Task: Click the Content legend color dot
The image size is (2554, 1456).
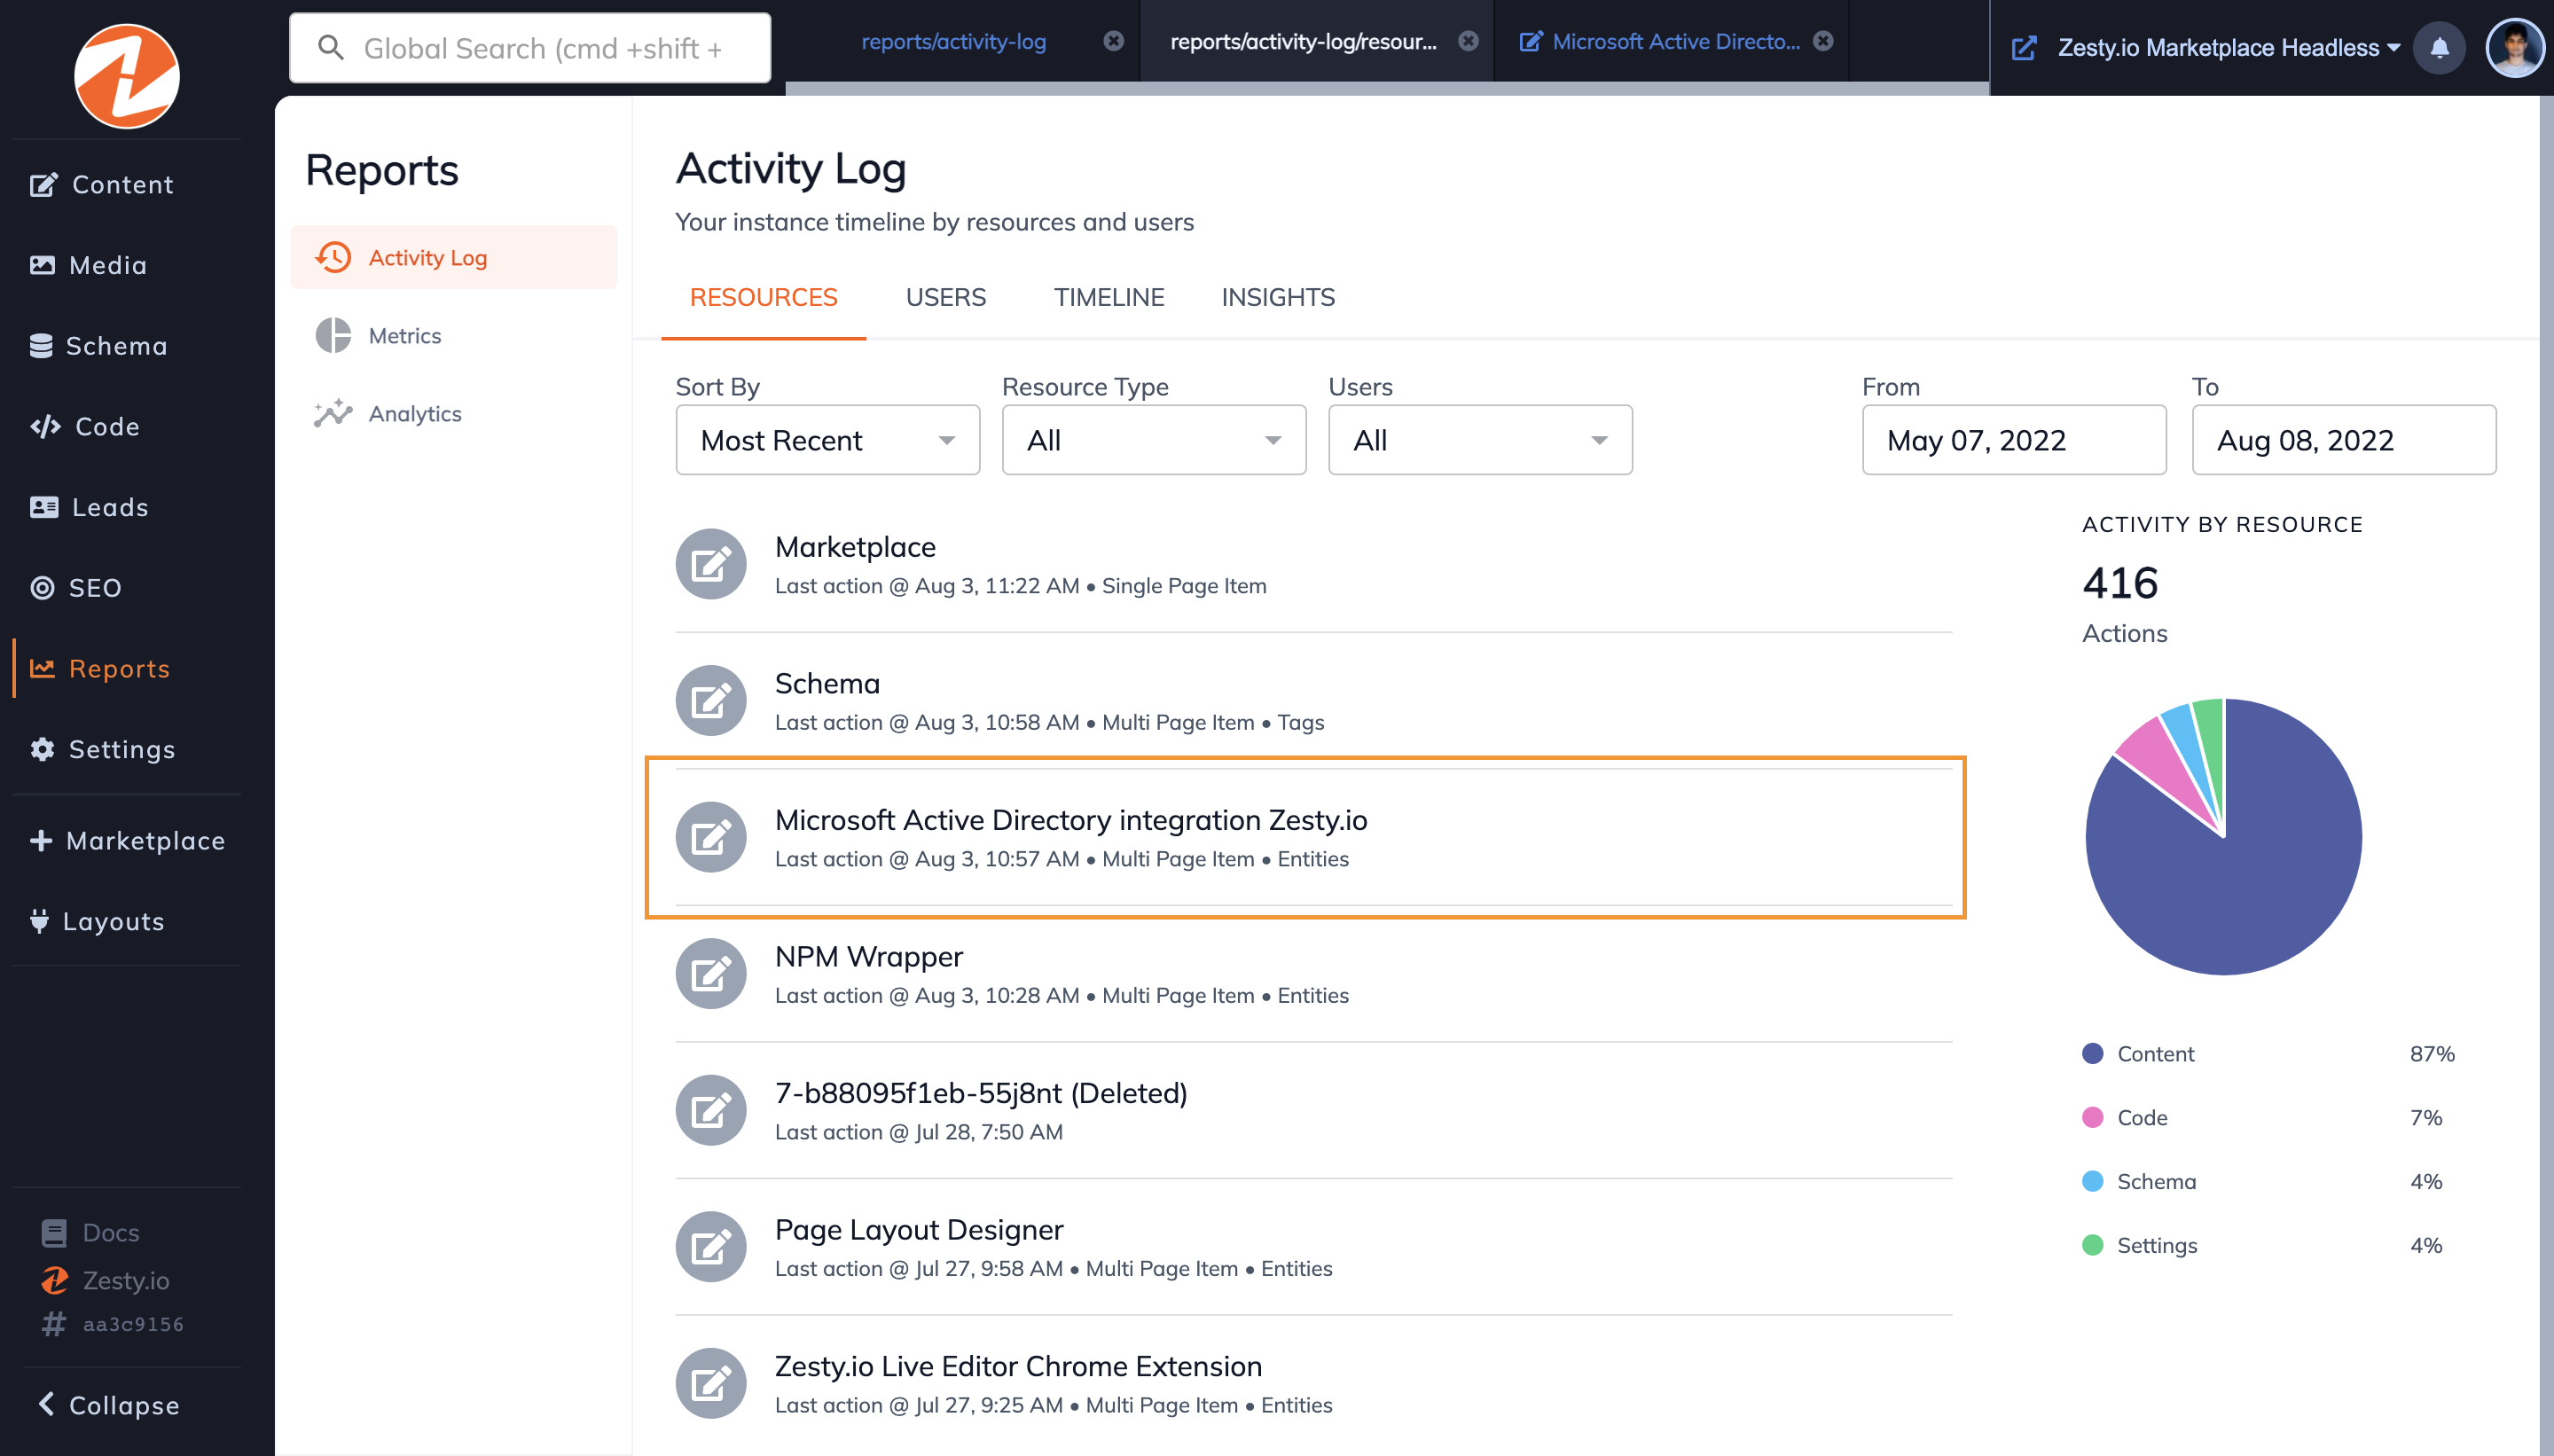Action: pos(2092,1053)
